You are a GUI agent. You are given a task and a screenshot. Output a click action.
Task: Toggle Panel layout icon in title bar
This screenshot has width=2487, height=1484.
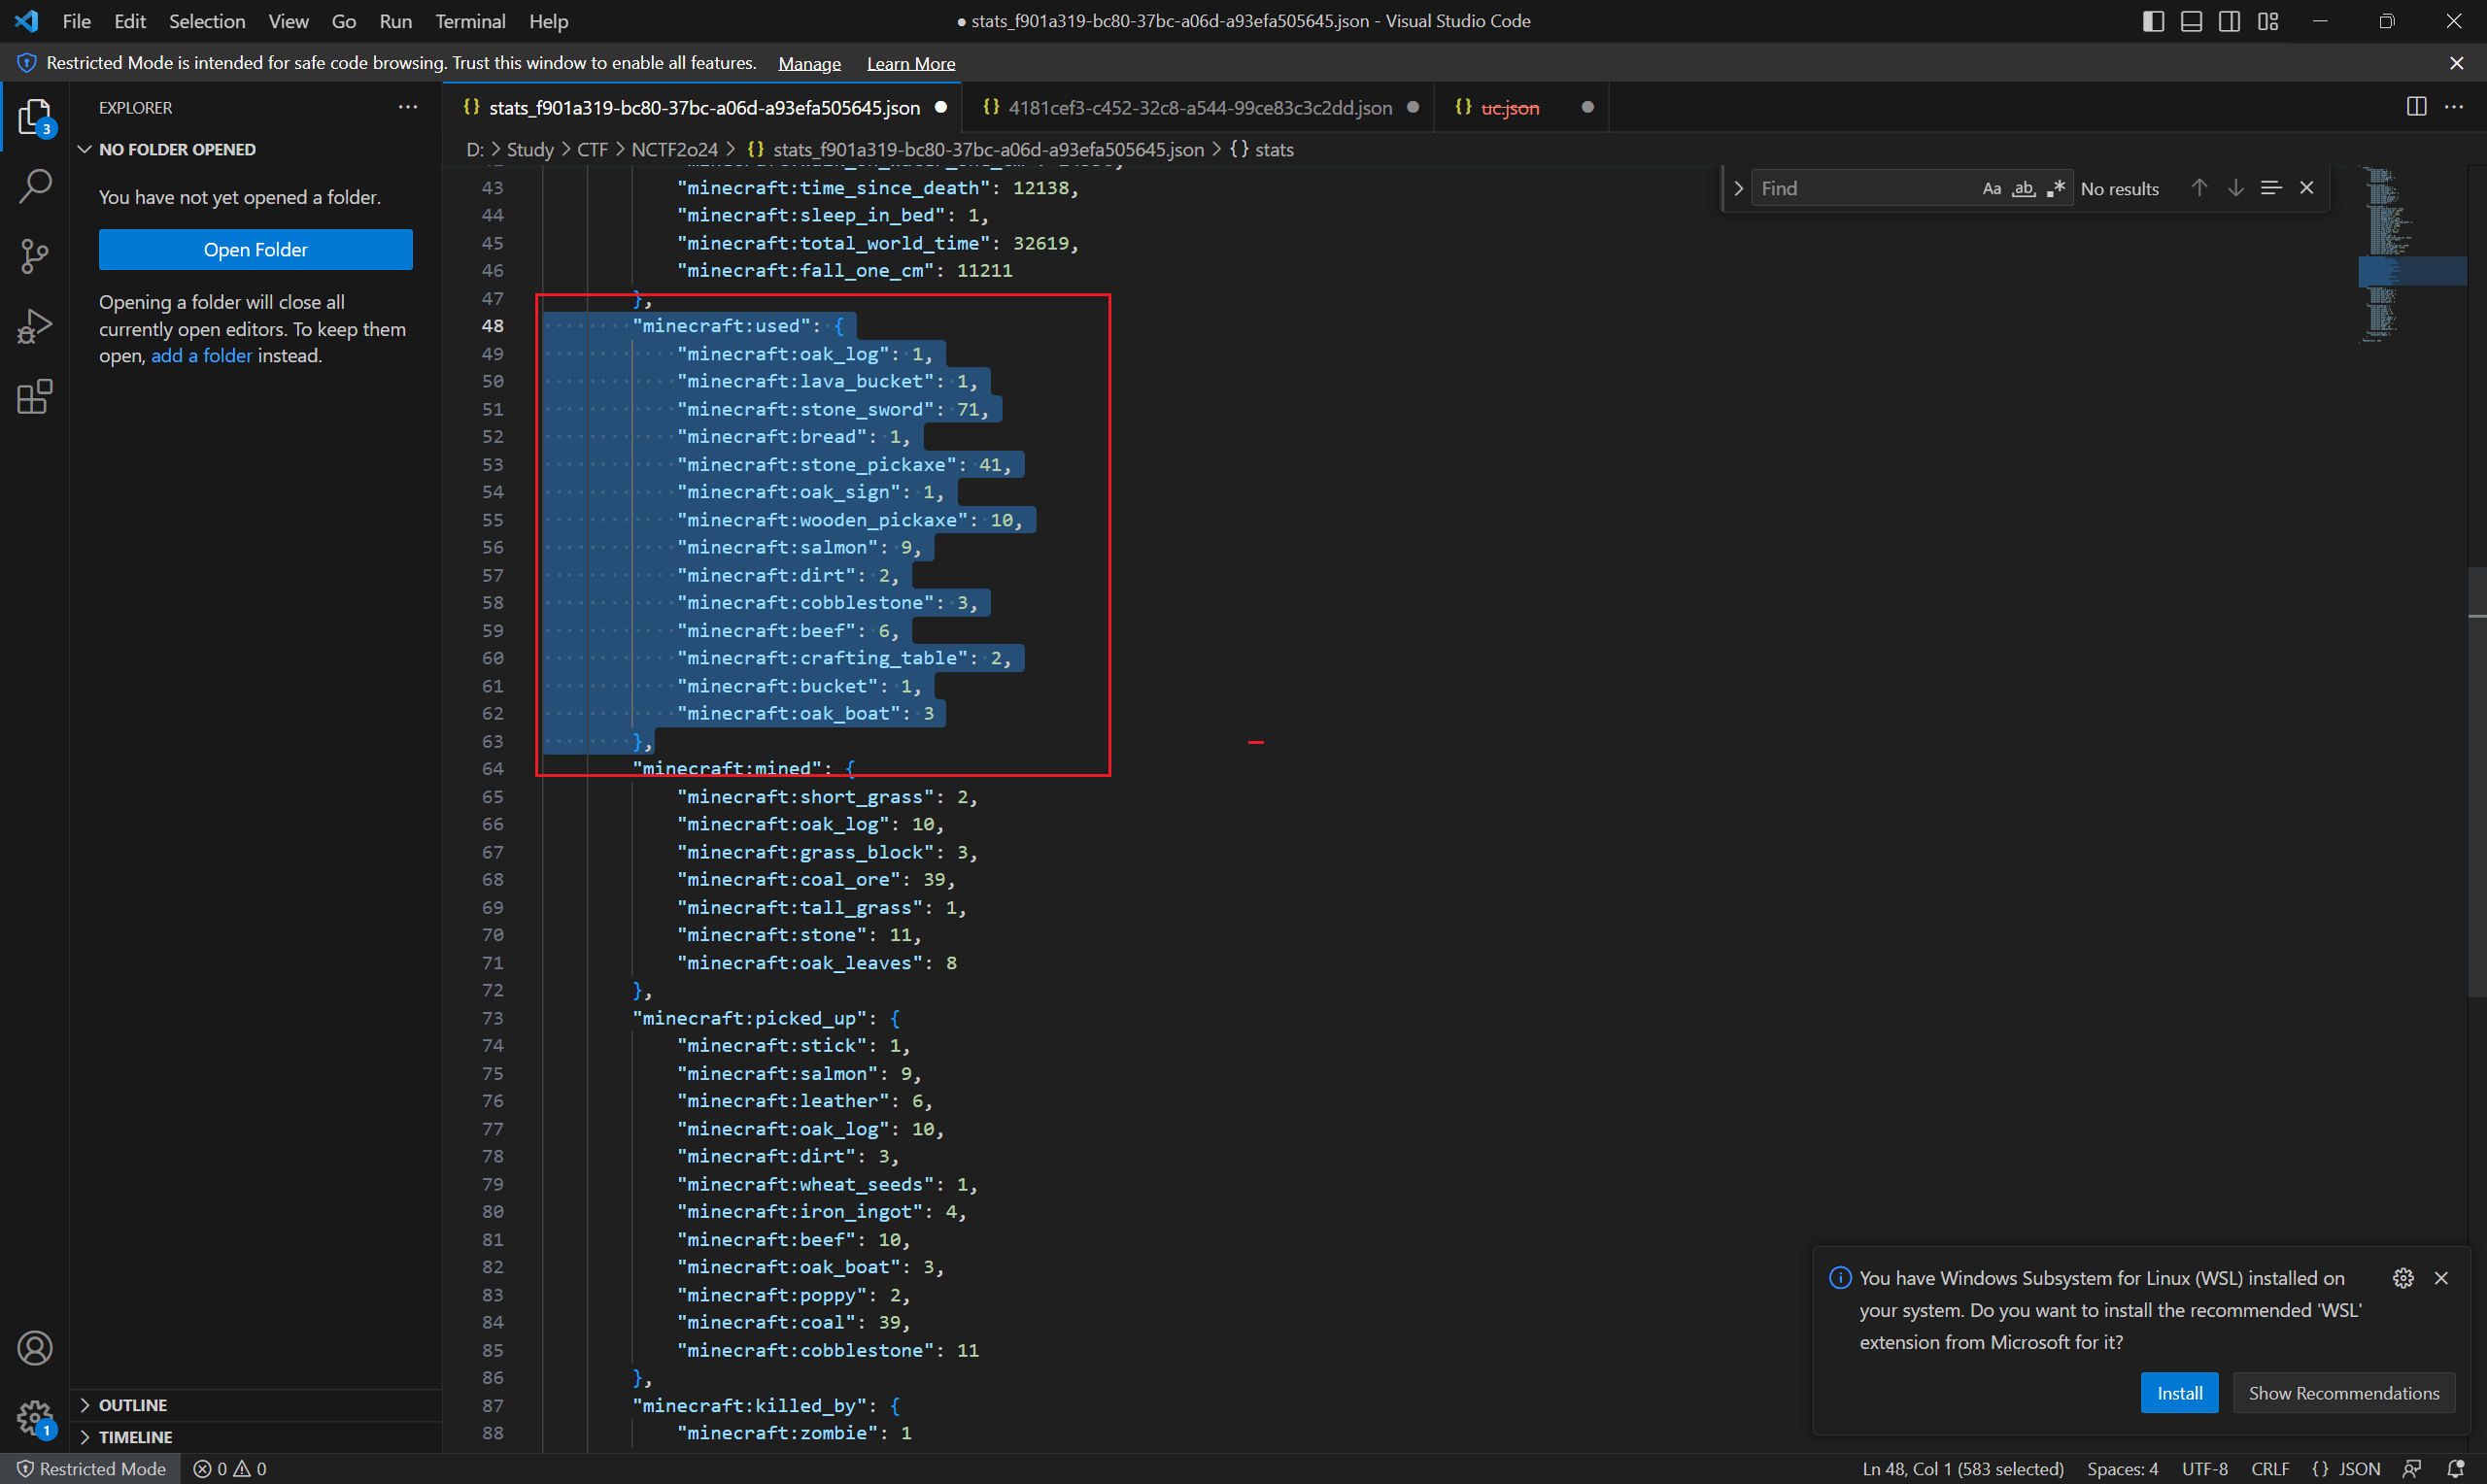[x=2191, y=21]
